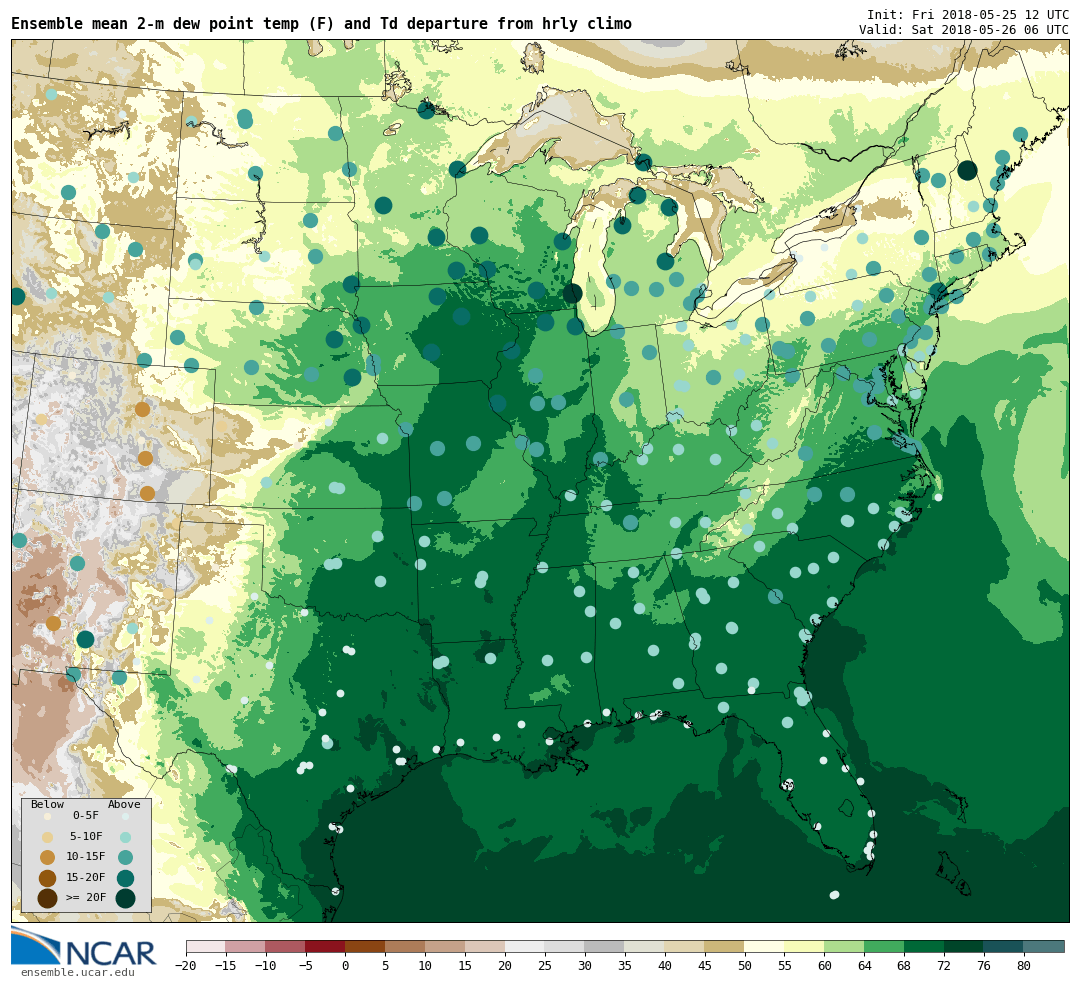Click the '-10' colorbar tick label

point(265,966)
